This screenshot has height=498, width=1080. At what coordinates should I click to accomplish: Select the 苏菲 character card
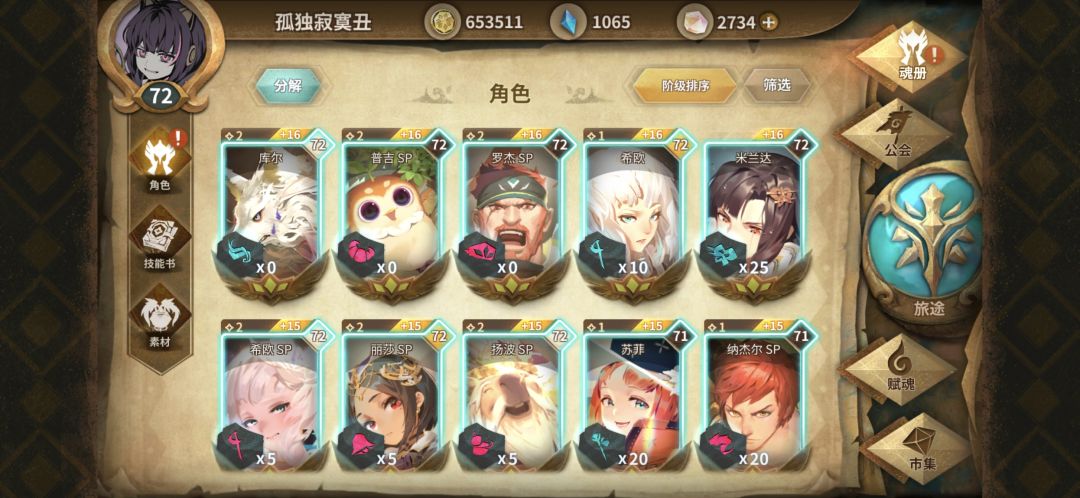coord(634,395)
